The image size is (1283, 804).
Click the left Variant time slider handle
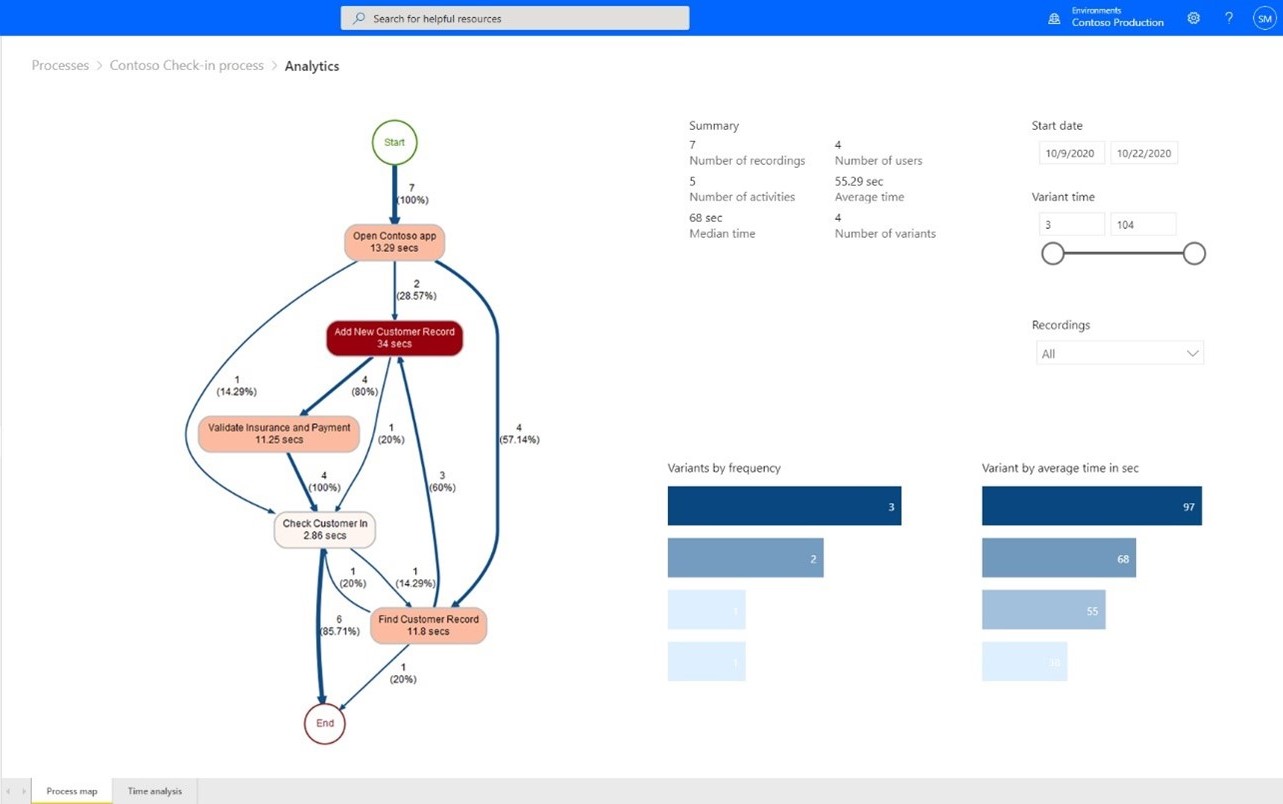tap(1052, 253)
